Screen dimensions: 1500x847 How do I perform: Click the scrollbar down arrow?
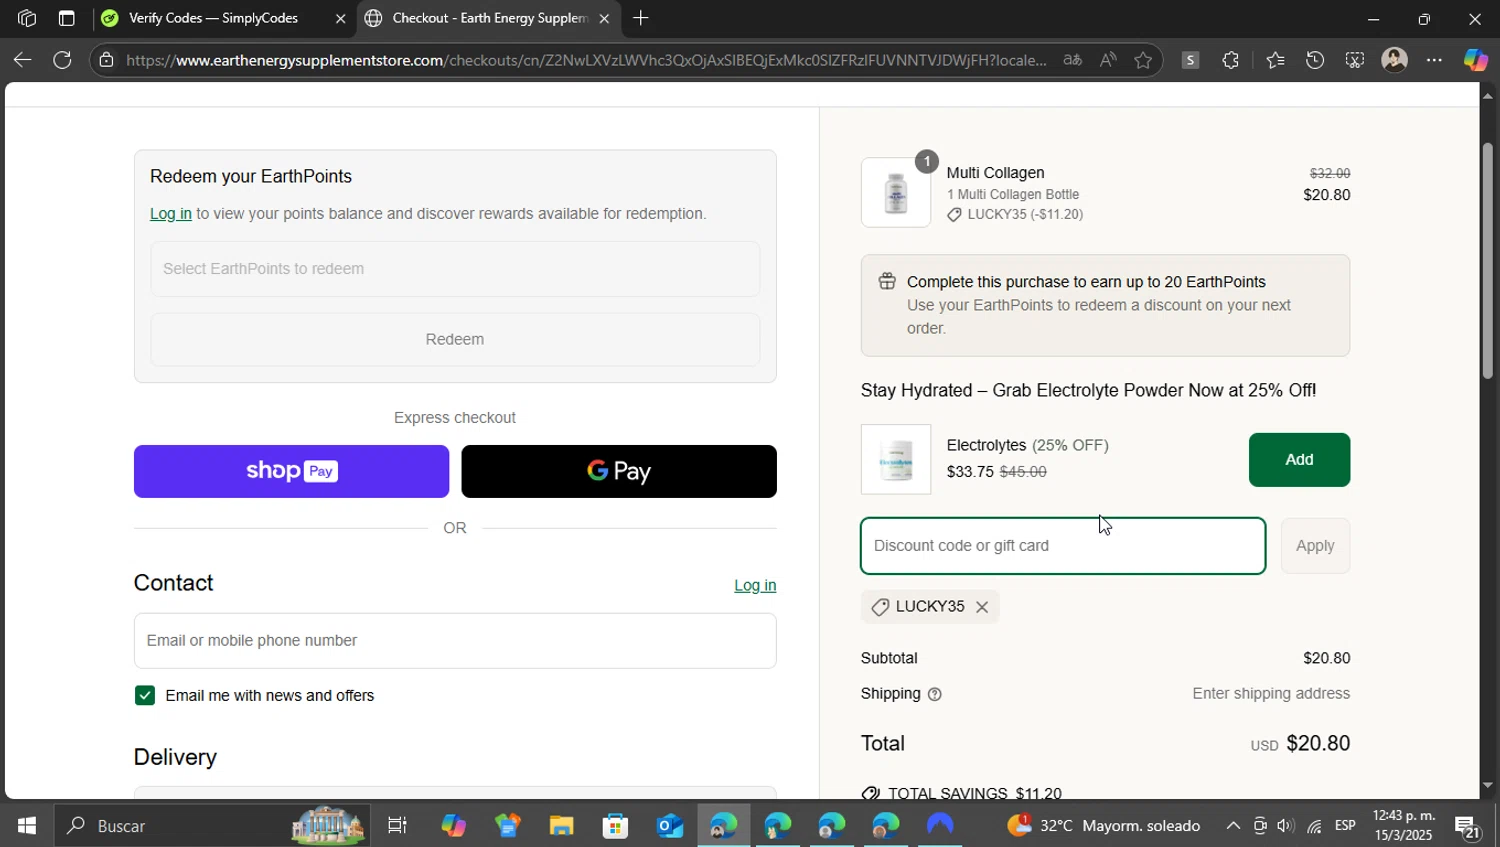(1488, 786)
